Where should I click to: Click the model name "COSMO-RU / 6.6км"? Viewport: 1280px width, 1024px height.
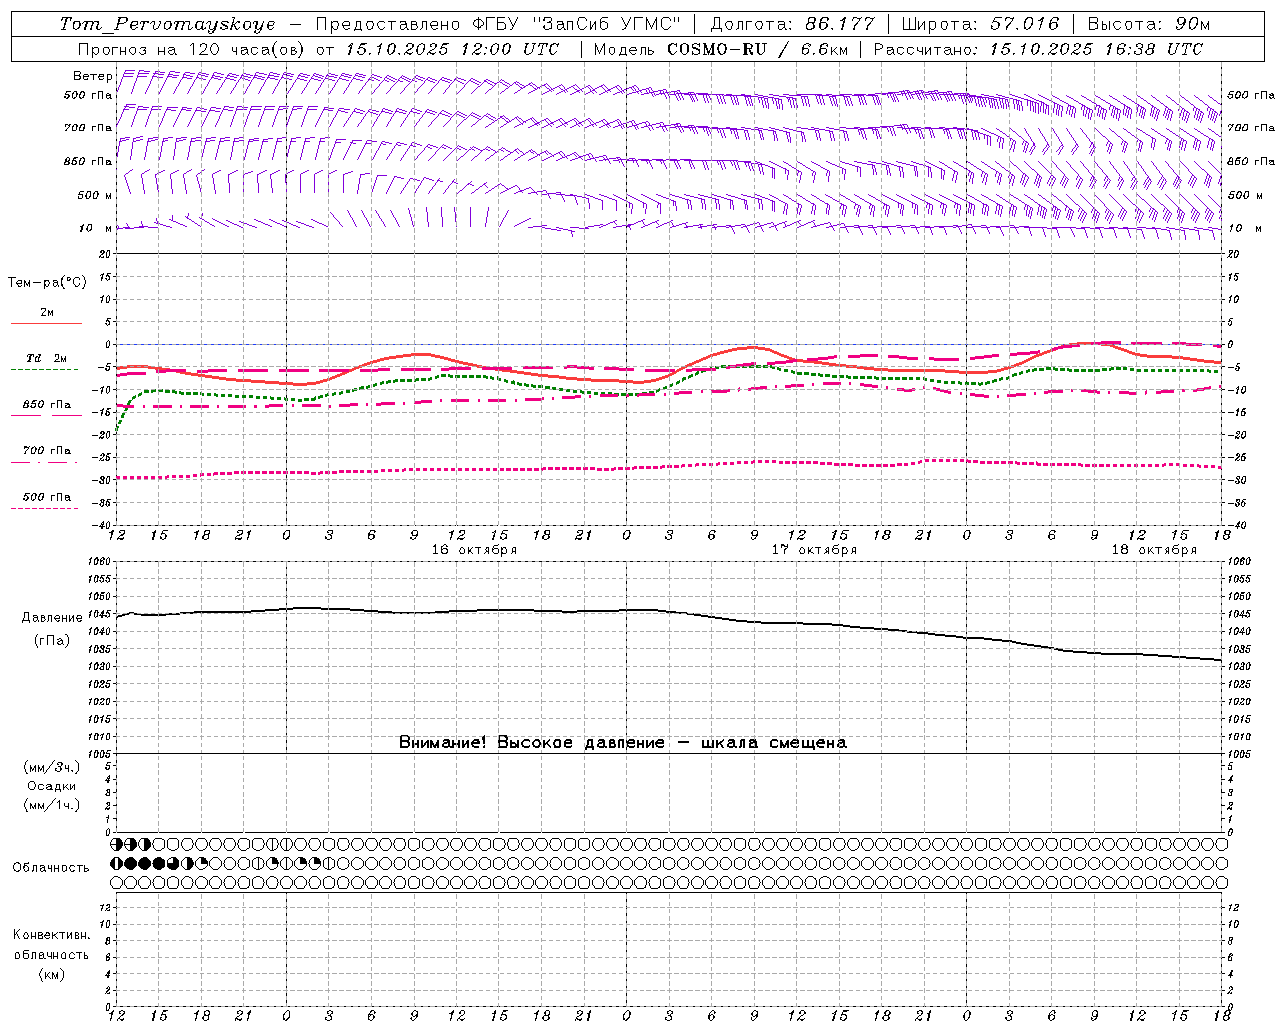click(x=757, y=49)
